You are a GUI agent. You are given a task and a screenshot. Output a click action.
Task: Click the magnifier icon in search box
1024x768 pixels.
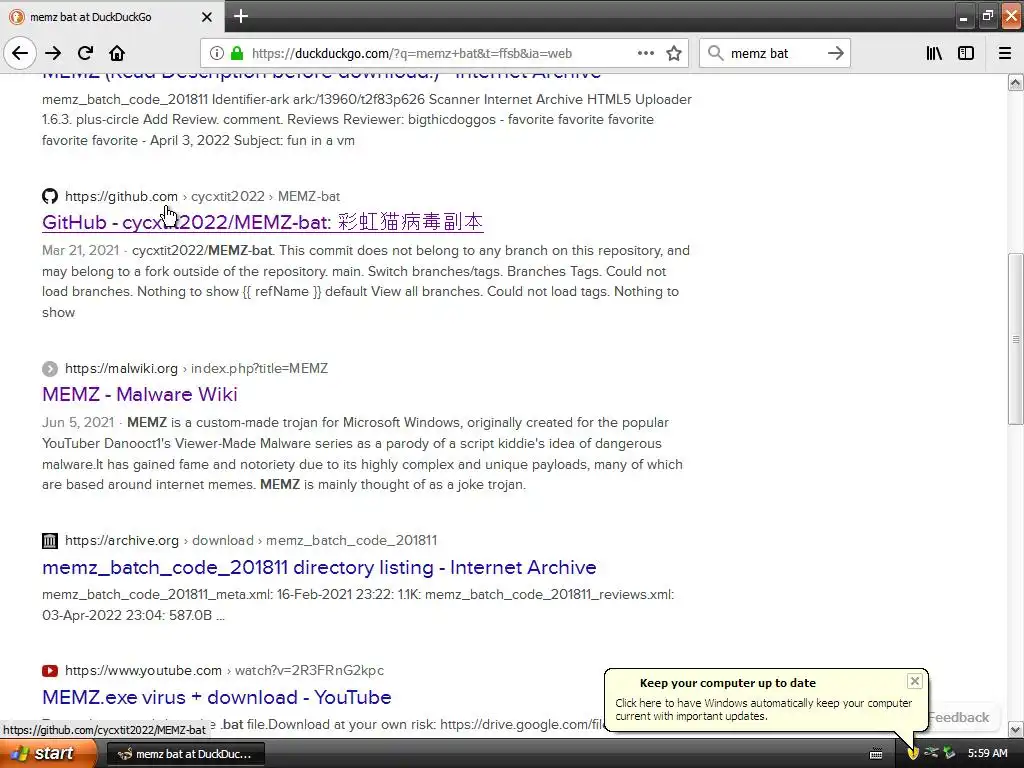(716, 53)
